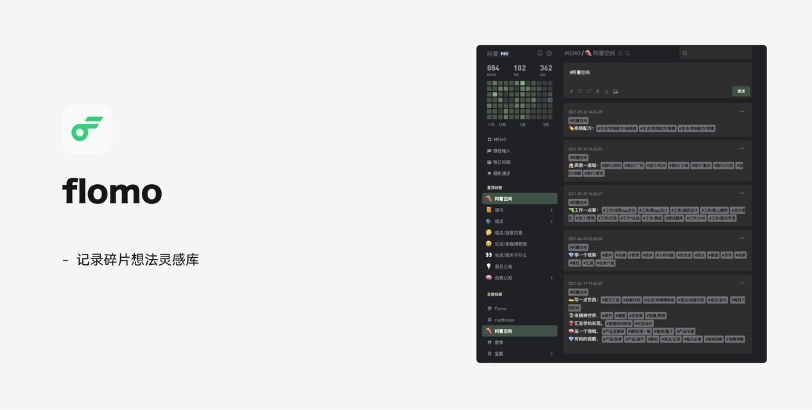812x410 pixels.
Task: Click the username 阿薯 in sidebar header
Action: [x=492, y=53]
